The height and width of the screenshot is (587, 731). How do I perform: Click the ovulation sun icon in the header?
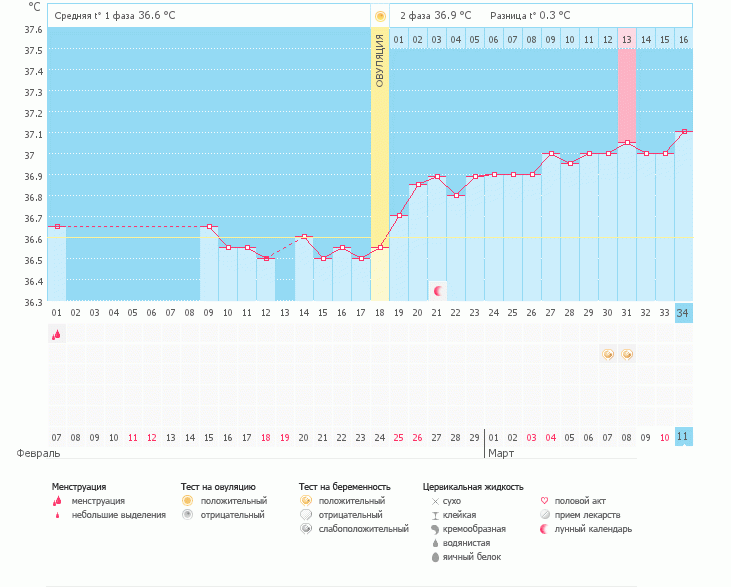(380, 16)
